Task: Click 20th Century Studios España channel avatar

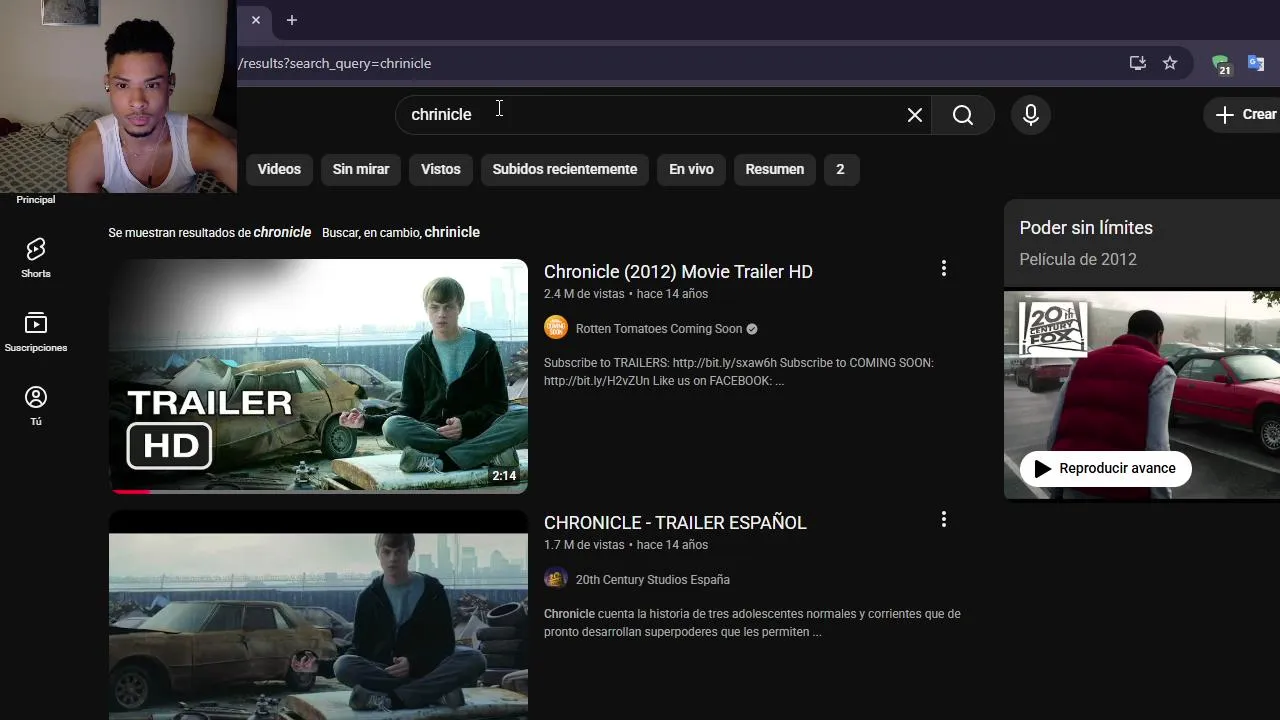Action: 556,579
